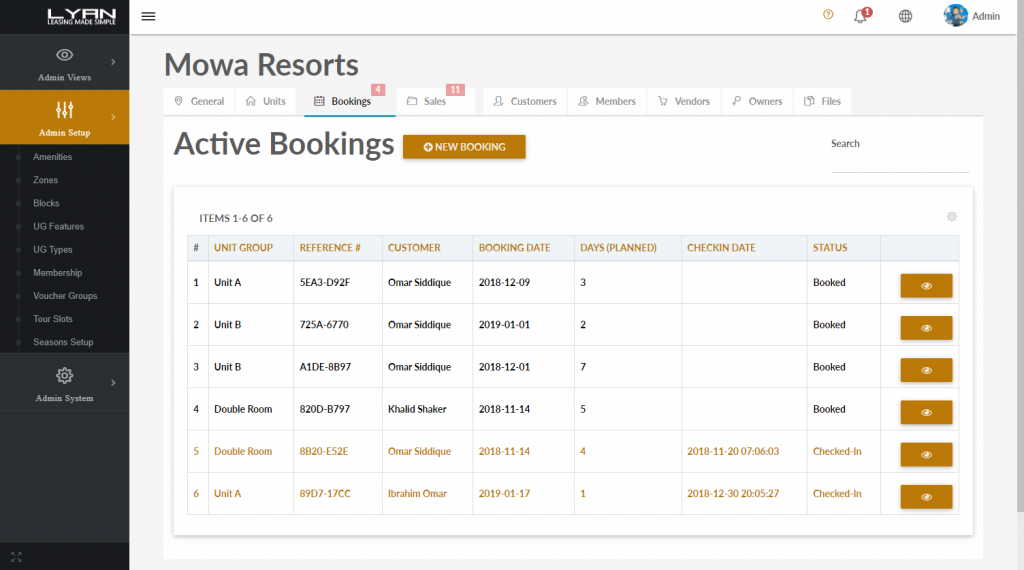Click the Admin user avatar

[x=956, y=16]
